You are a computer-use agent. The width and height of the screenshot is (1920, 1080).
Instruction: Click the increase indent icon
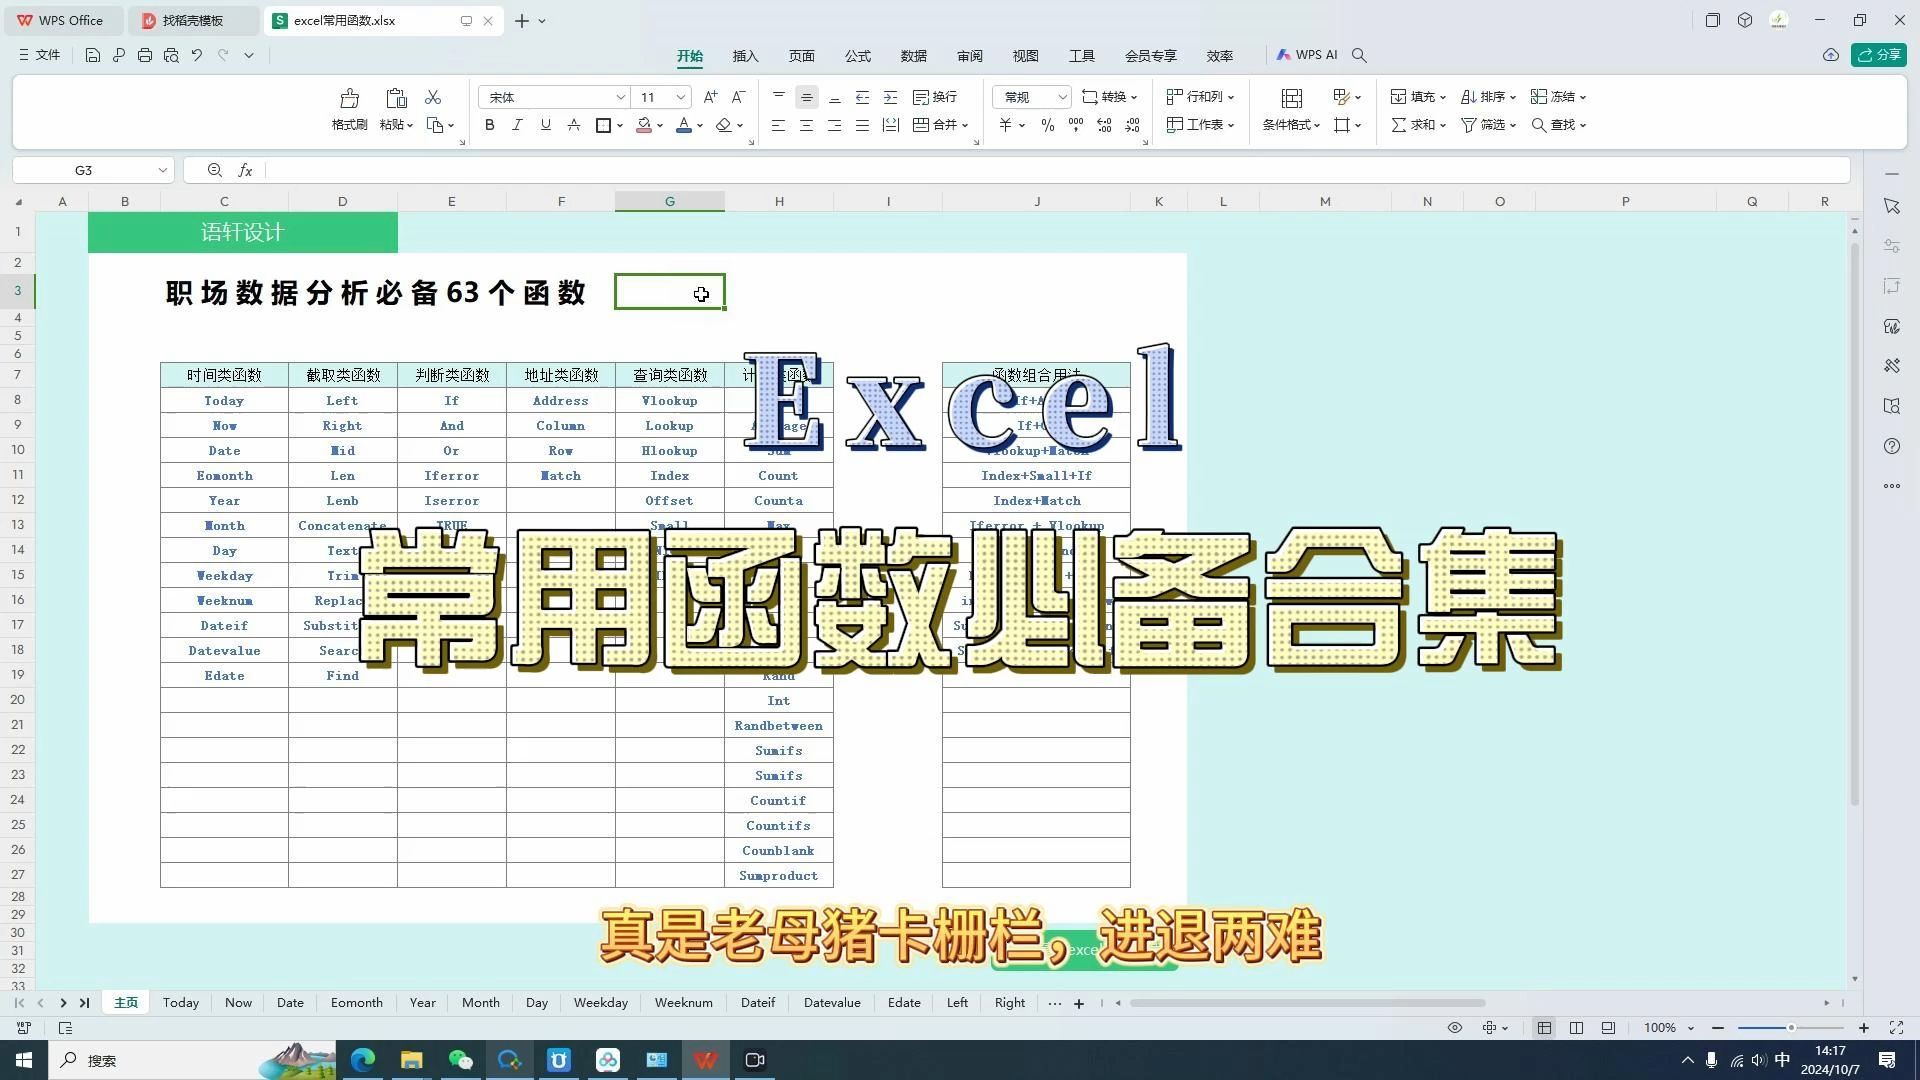tap(890, 97)
